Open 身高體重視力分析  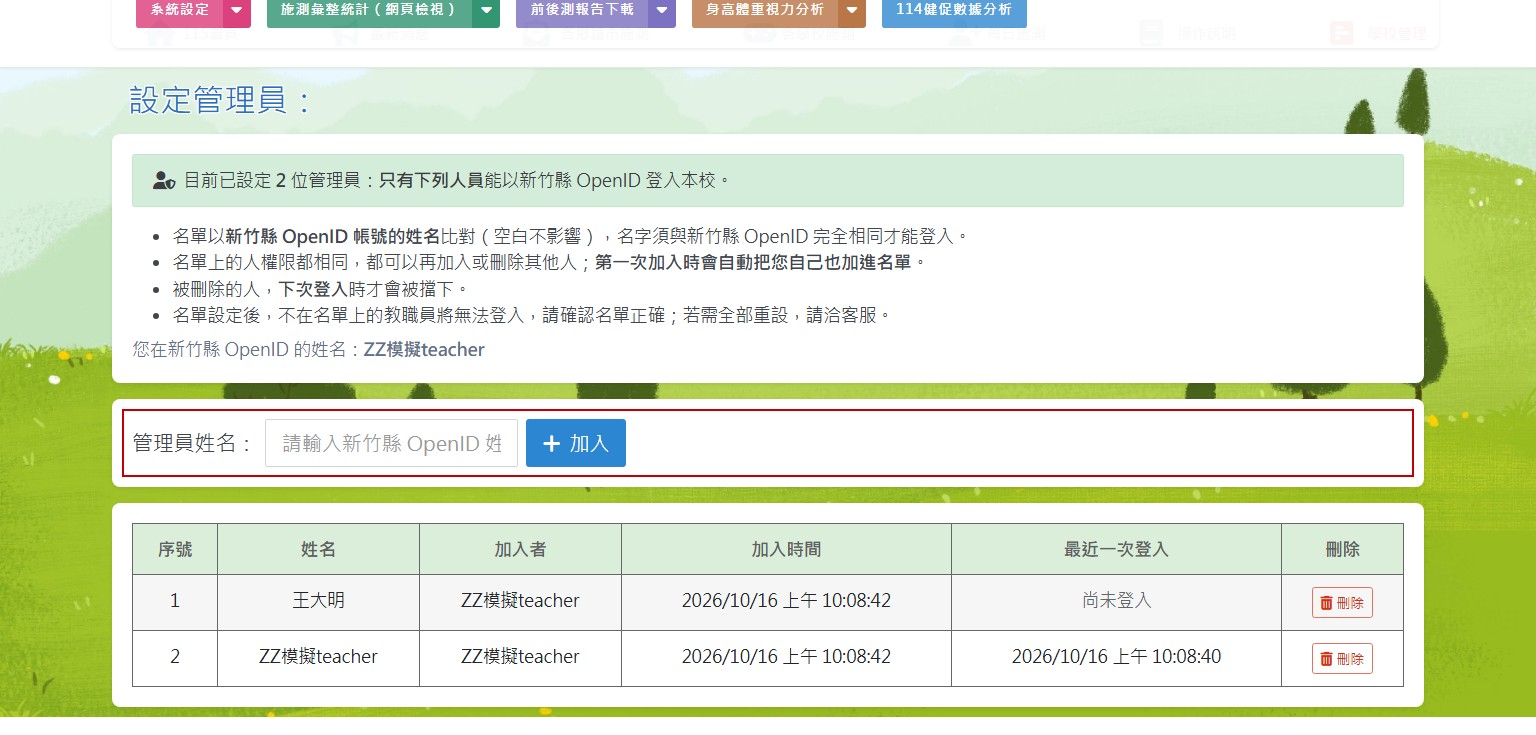pos(765,11)
